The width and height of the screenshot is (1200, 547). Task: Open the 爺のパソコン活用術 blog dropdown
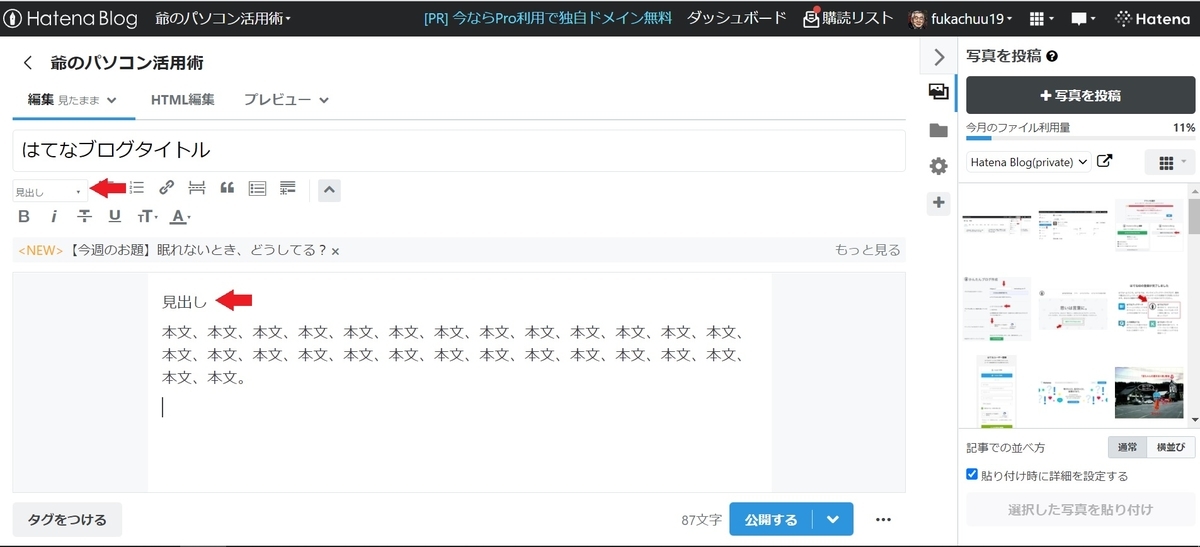click(224, 18)
